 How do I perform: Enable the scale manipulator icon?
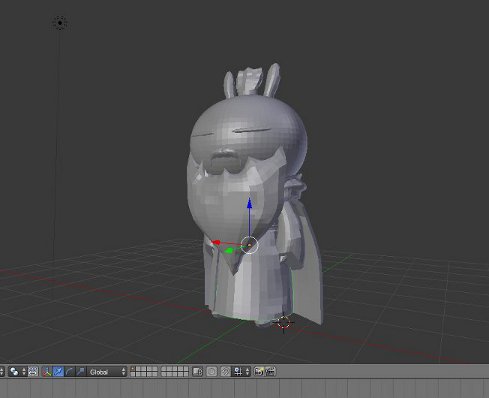[x=80, y=371]
